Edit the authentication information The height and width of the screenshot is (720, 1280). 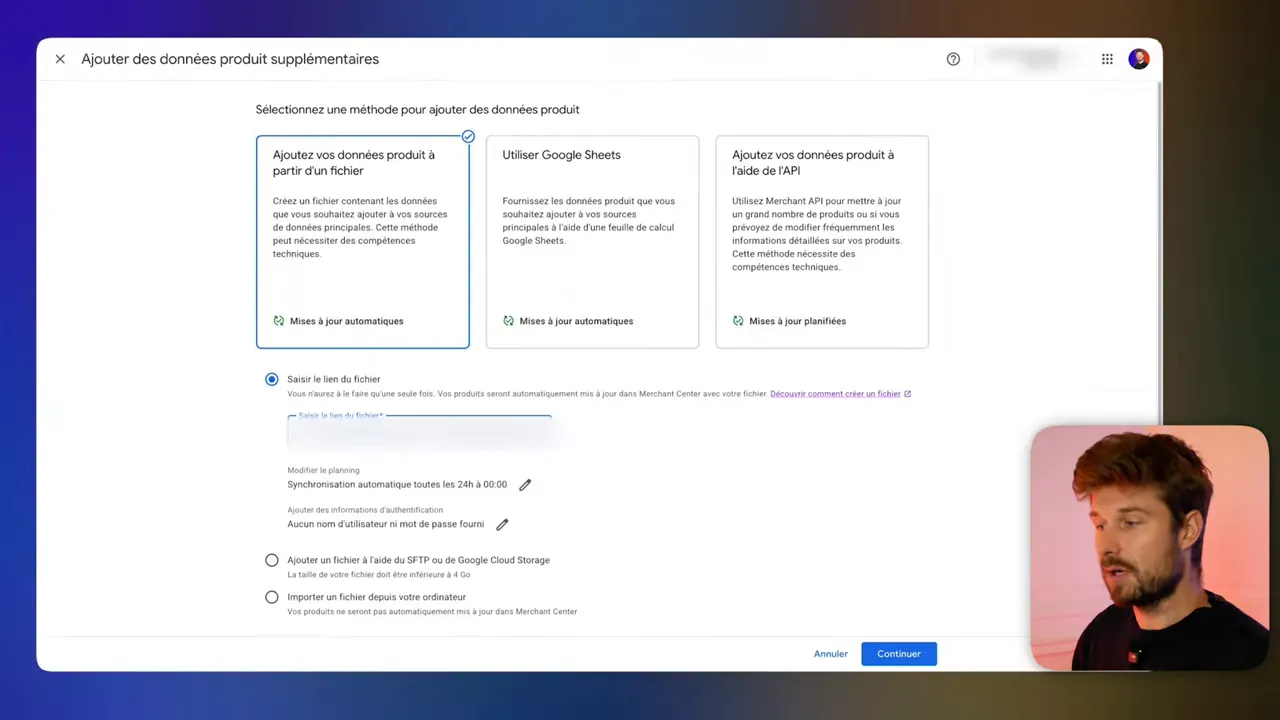tap(501, 524)
